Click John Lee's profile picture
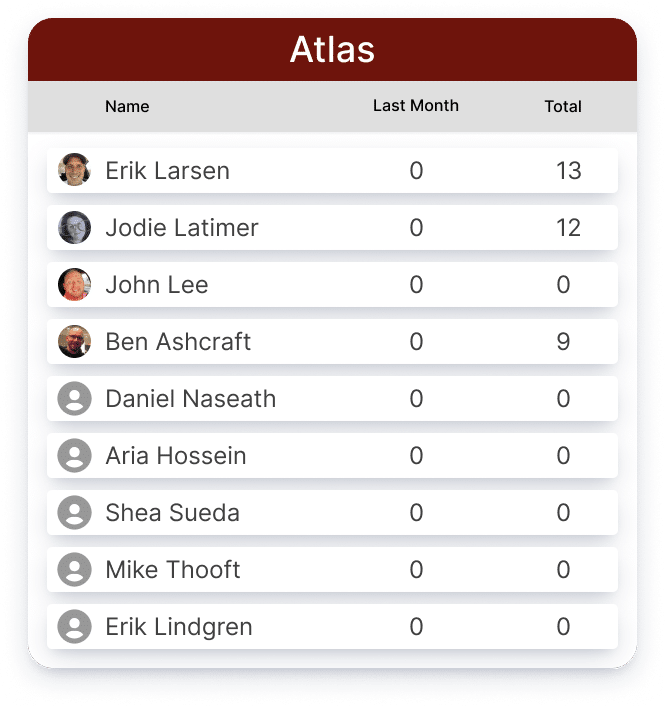The image size is (665, 706). point(74,284)
